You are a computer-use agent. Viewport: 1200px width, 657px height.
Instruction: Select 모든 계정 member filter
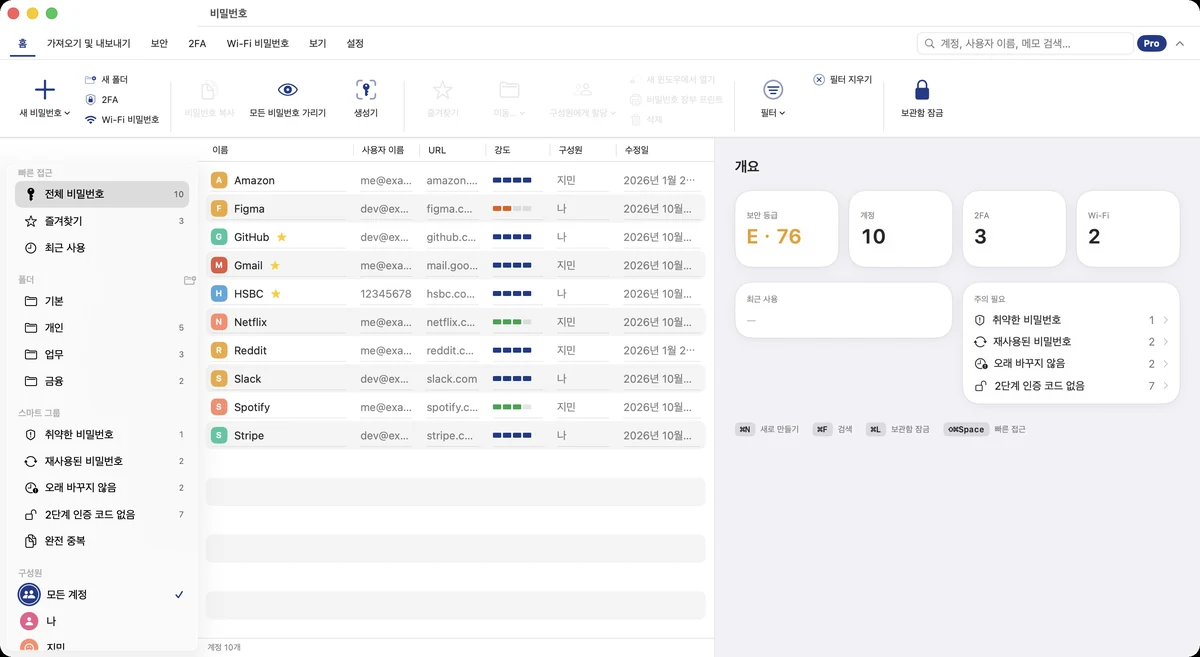pyautogui.click(x=102, y=595)
